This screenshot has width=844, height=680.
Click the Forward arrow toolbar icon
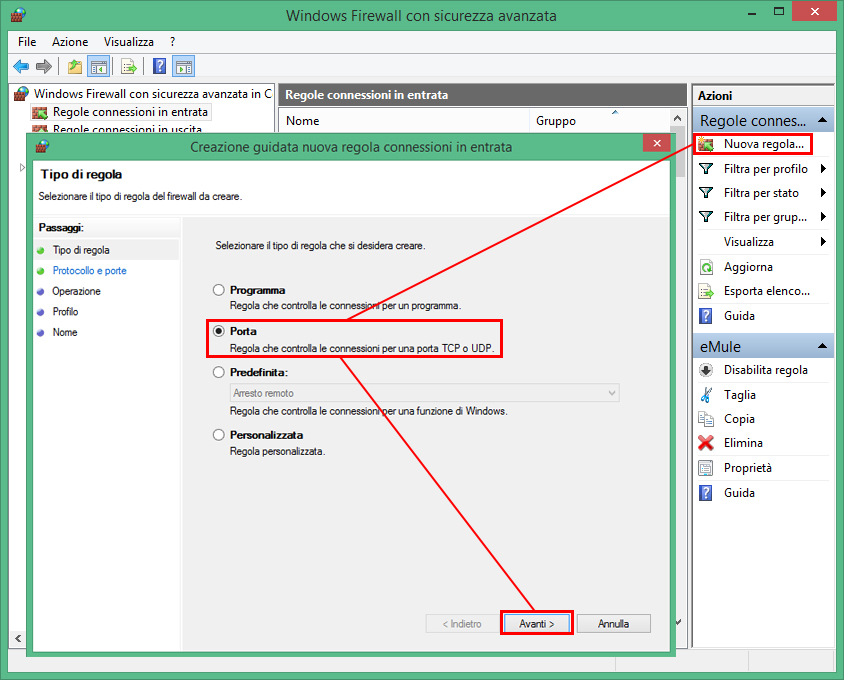(44, 67)
